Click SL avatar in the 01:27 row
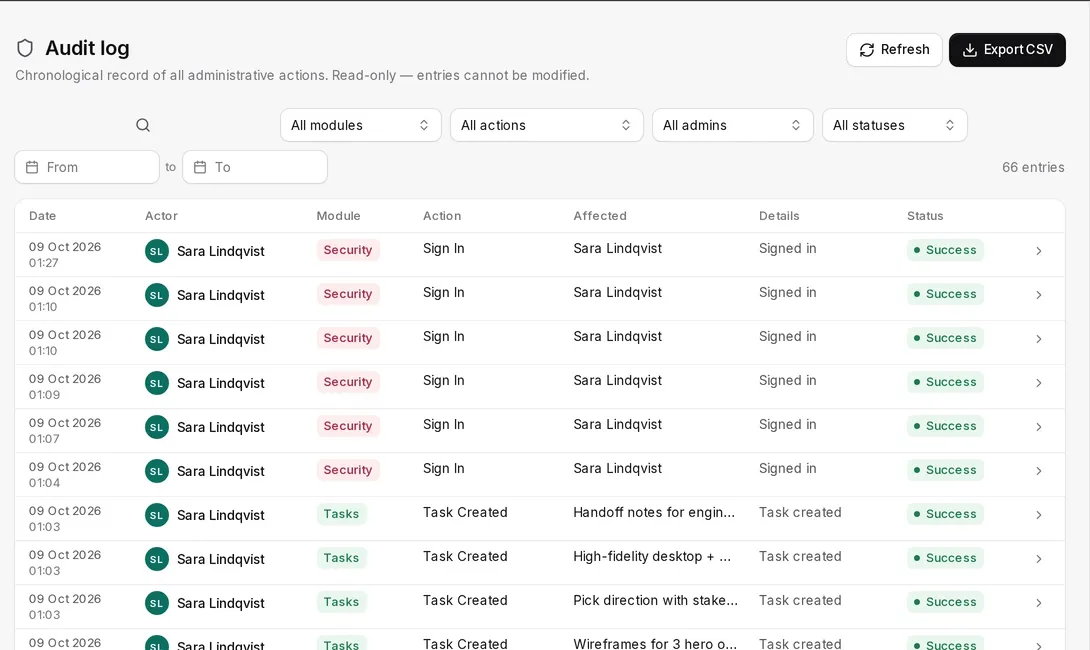The image size is (1090, 650). (x=156, y=251)
